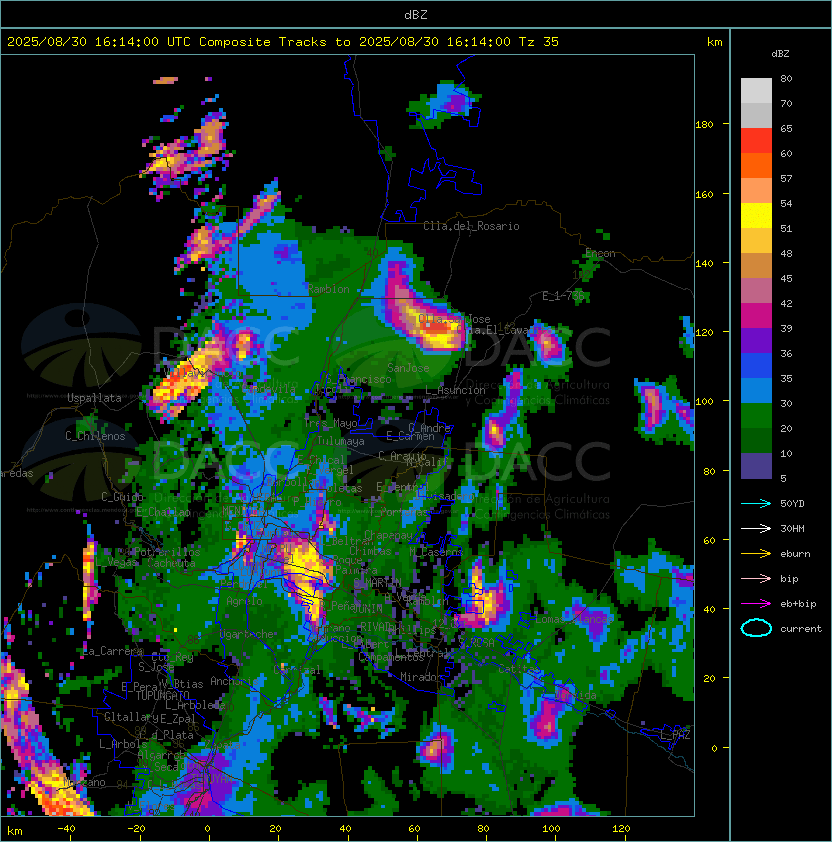Click the 'km' label at bottom-left

15,831
